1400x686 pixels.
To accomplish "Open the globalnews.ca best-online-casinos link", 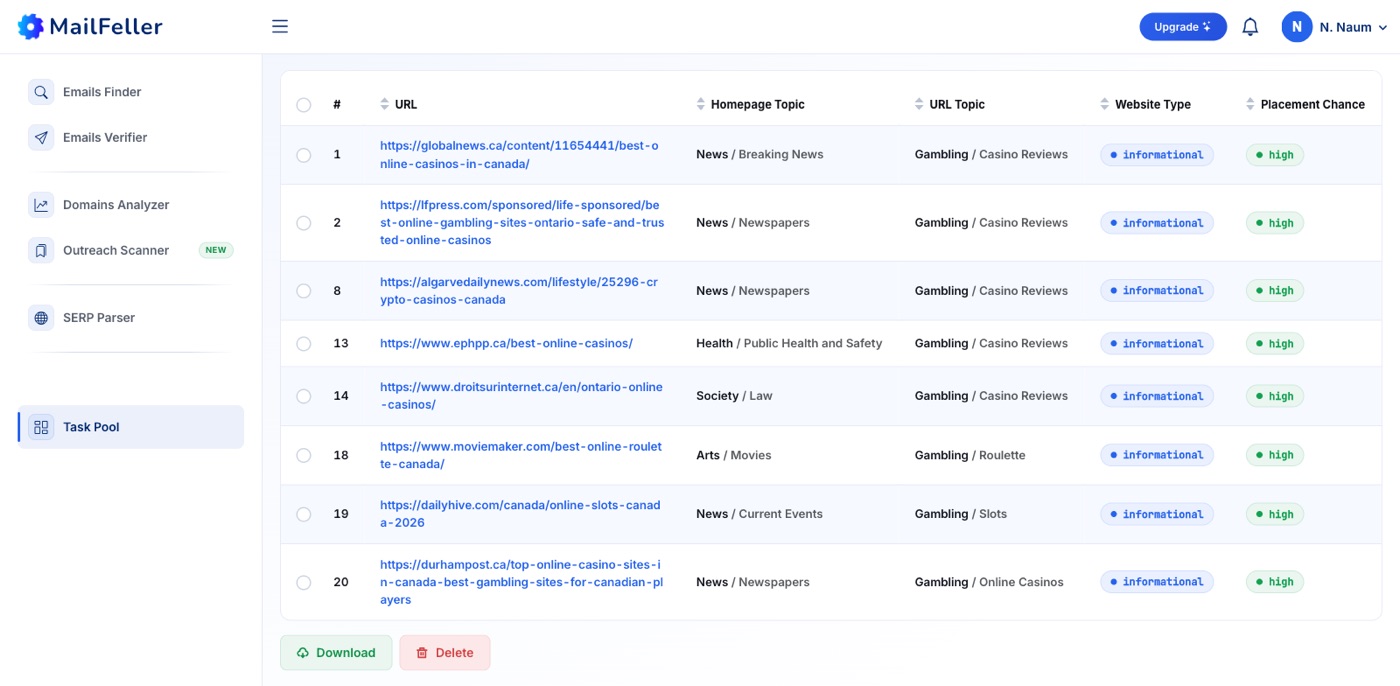I will coord(519,155).
